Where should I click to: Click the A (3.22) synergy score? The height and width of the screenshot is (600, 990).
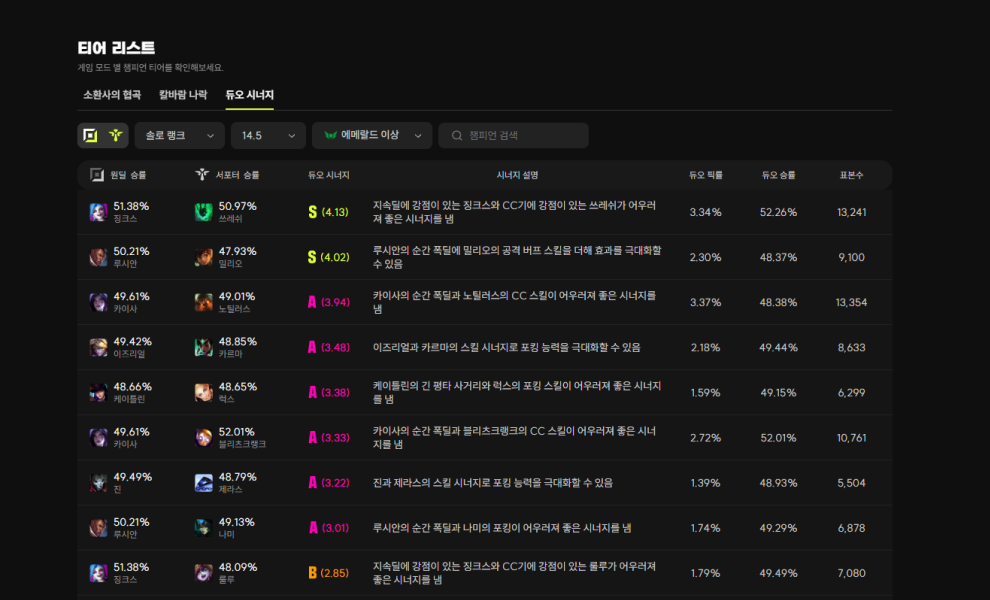[x=328, y=483]
